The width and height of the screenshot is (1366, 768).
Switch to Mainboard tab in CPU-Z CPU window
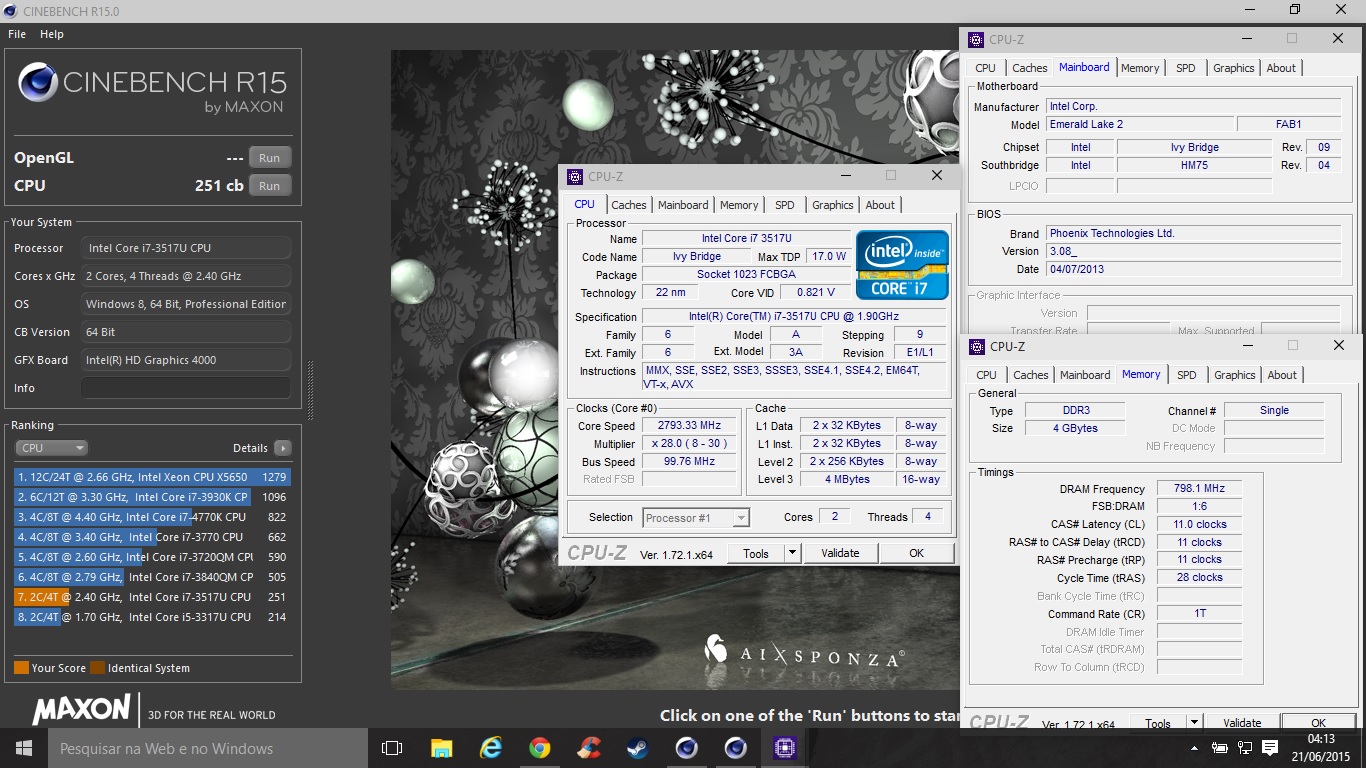click(x=683, y=205)
